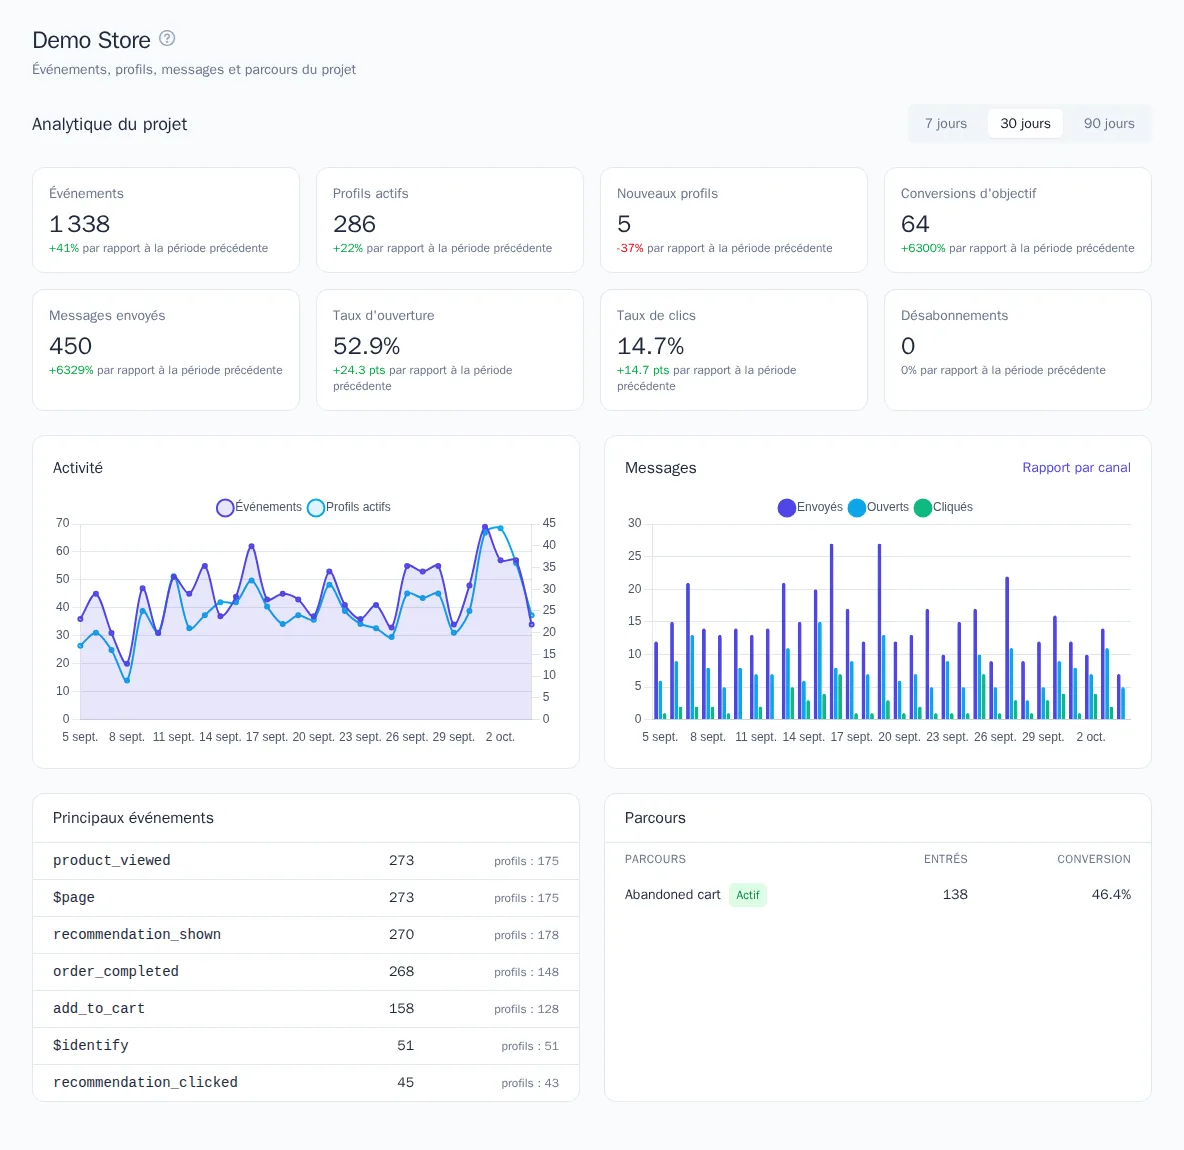Toggle the Ouverts legend entry
Screen dimensions: 1184x1150
click(878, 507)
